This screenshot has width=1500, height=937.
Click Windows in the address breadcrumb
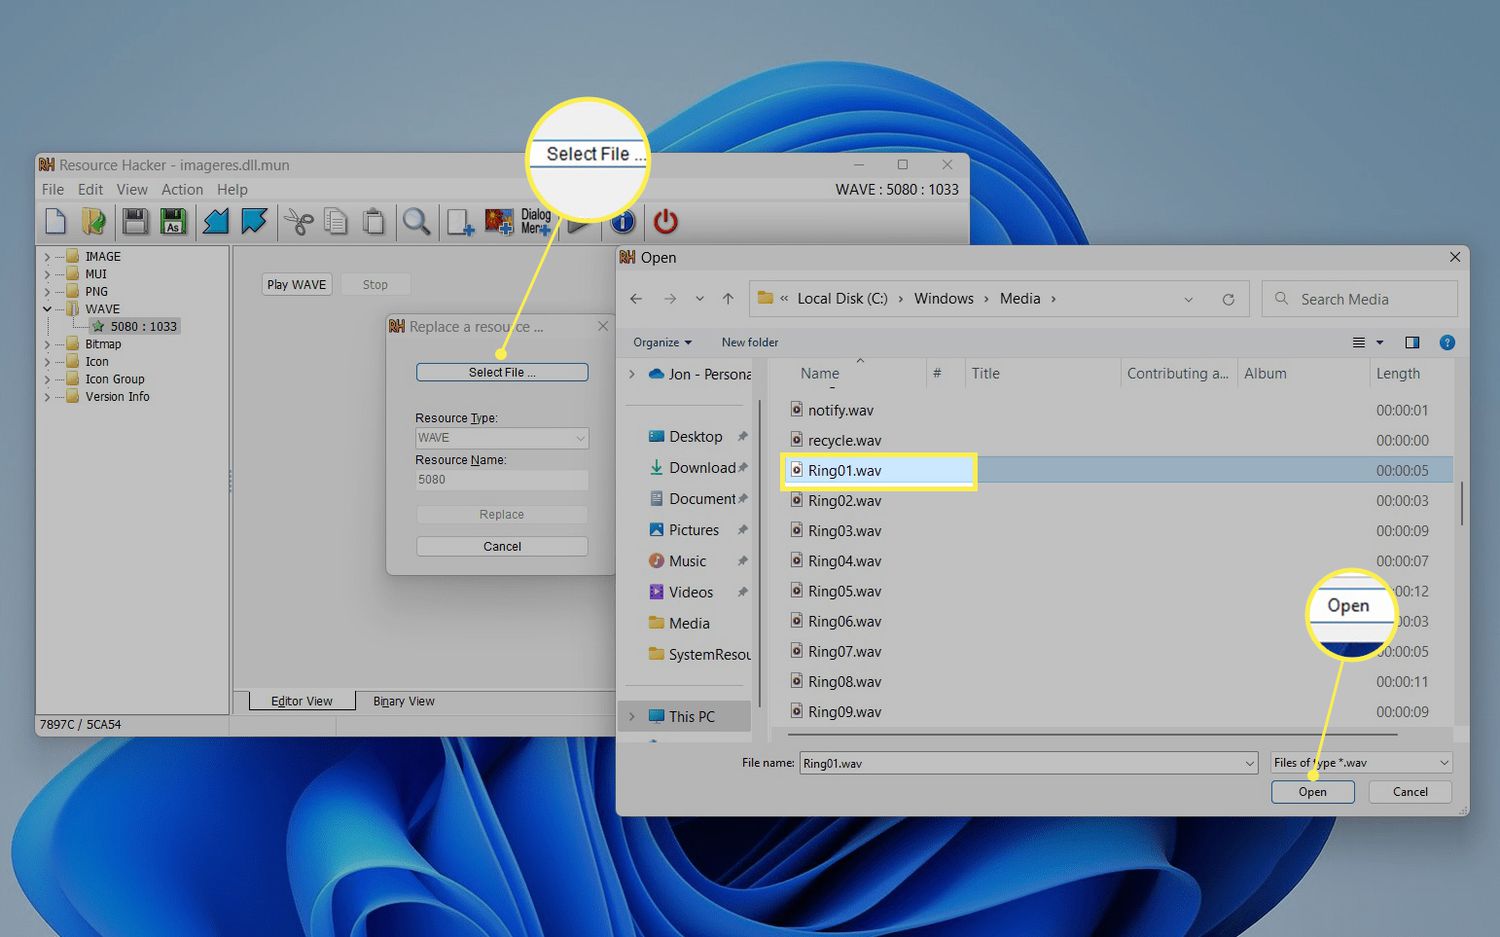943,299
